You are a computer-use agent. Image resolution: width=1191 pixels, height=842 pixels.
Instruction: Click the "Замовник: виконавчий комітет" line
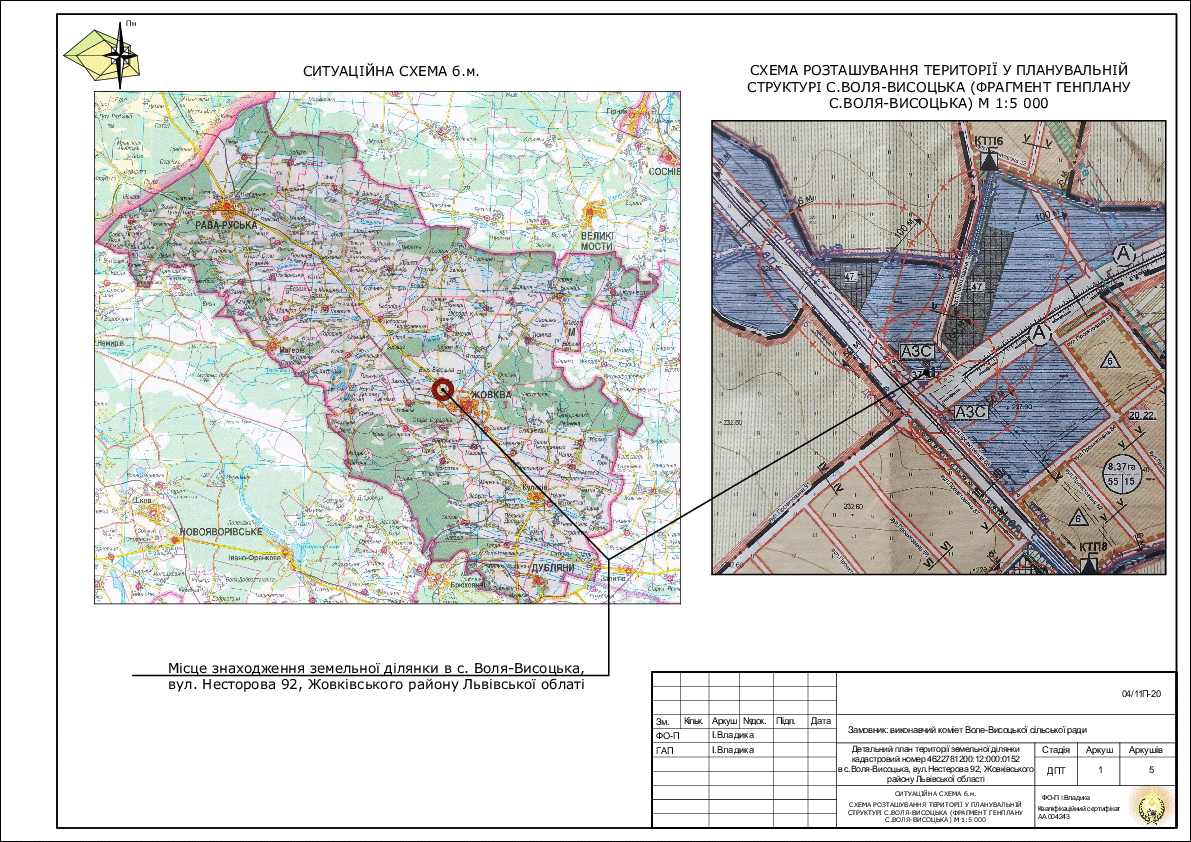[x=967, y=730]
